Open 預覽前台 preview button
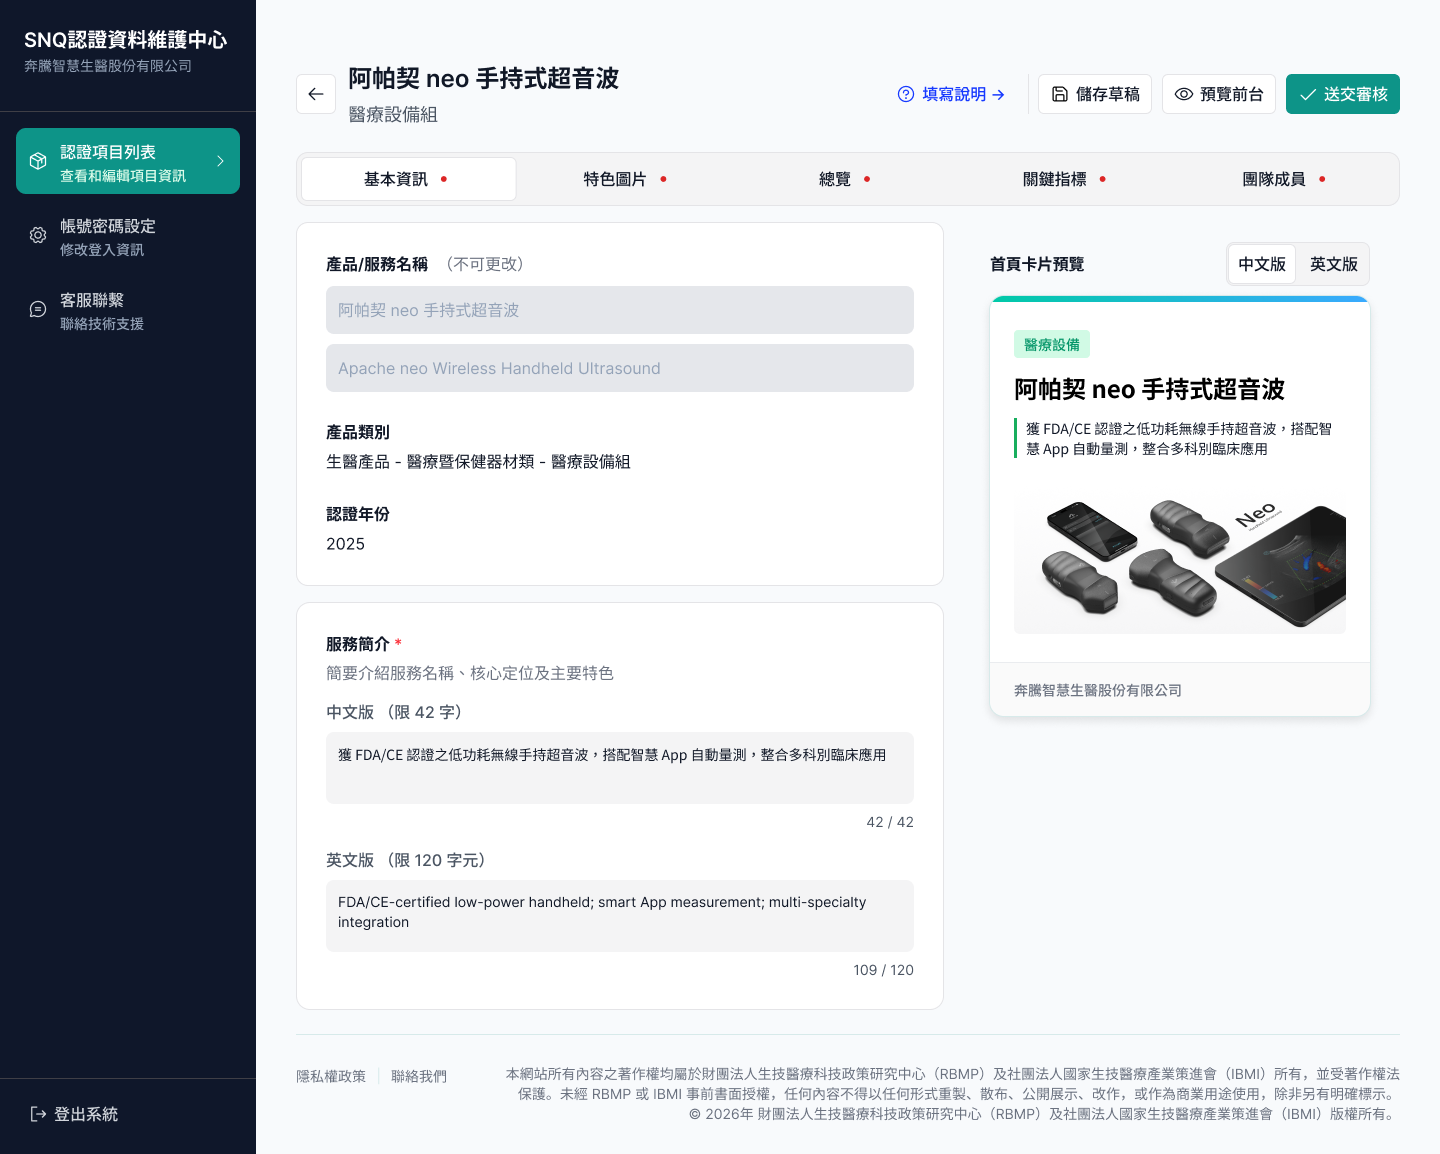1440x1154 pixels. [x=1219, y=94]
